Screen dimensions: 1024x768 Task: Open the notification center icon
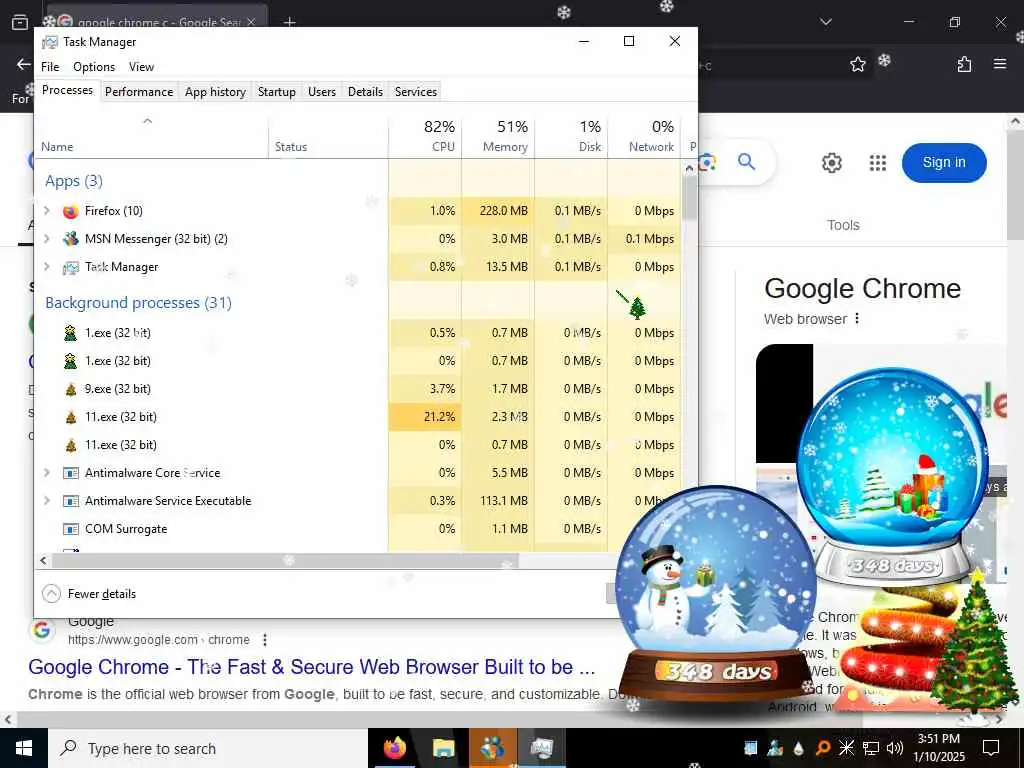pos(991,748)
